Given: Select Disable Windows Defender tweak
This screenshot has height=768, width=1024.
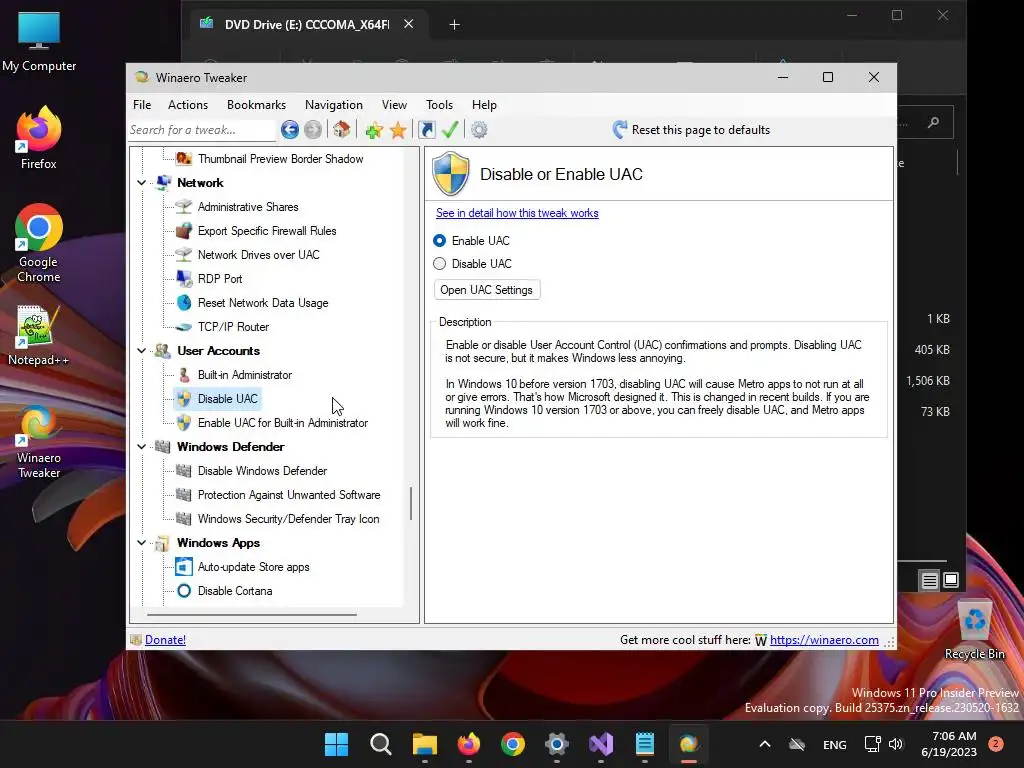Looking at the screenshot, I should click(x=251, y=471).
